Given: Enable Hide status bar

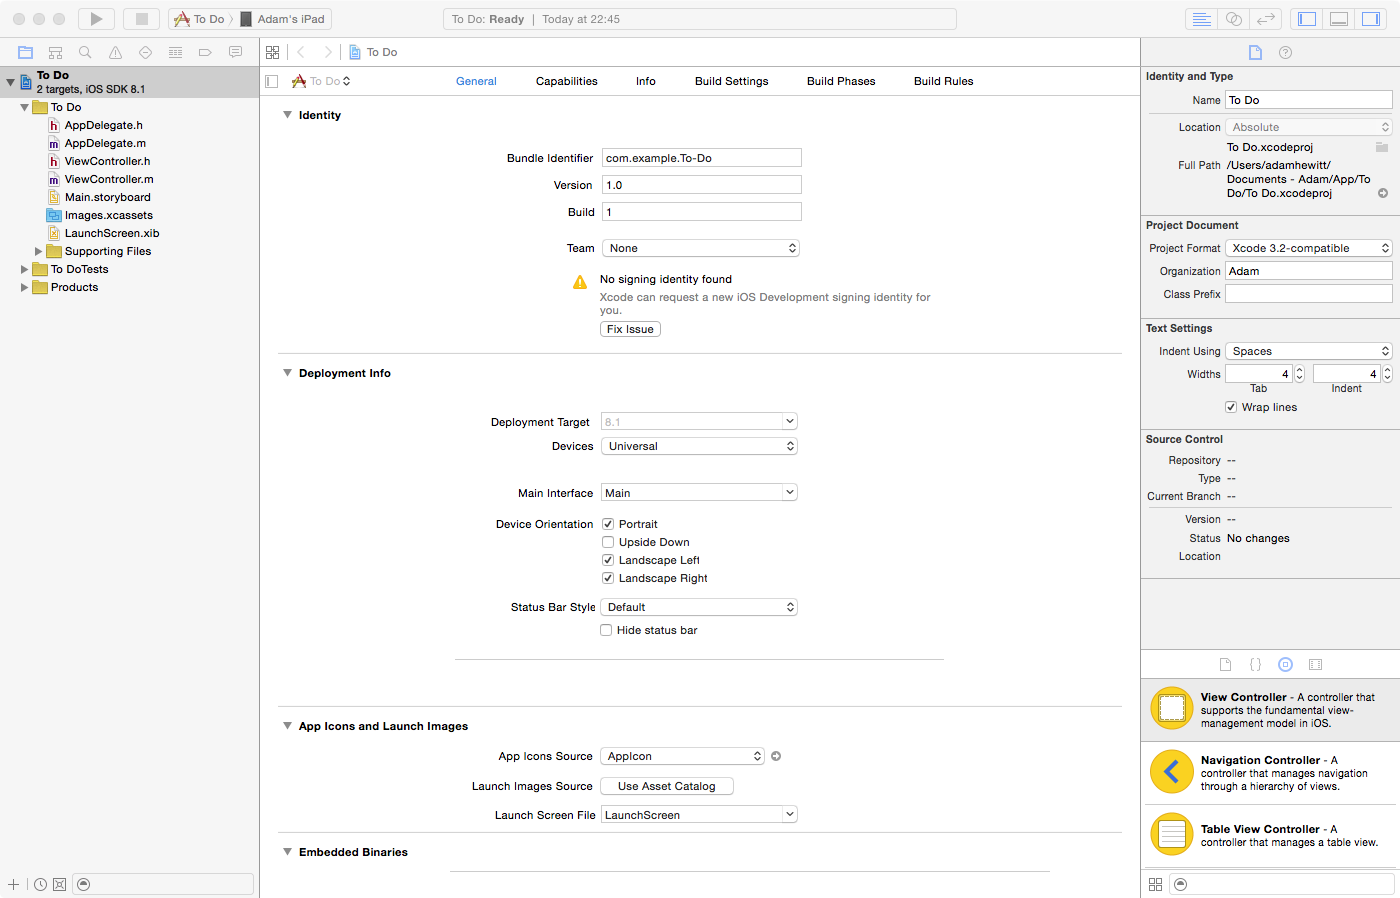Looking at the screenshot, I should pyautogui.click(x=606, y=630).
